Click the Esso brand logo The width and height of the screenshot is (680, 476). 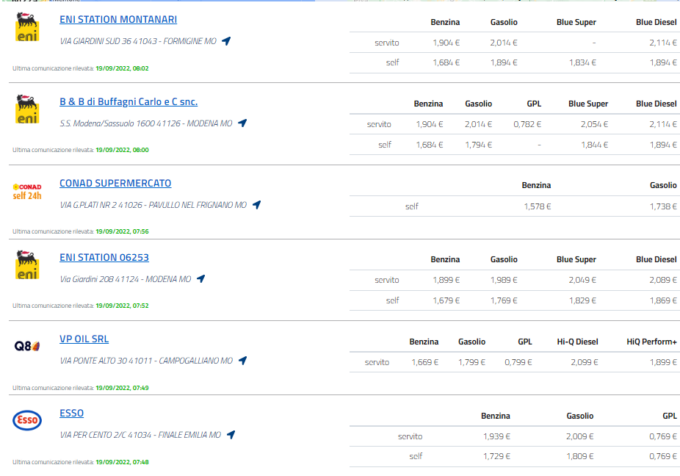[x=27, y=420]
